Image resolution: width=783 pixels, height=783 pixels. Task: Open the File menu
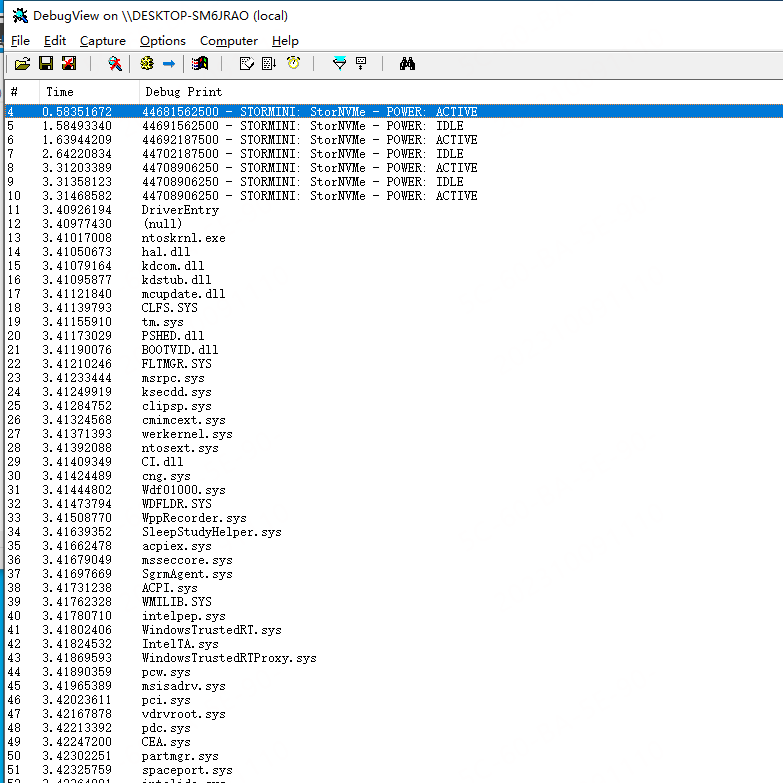(20, 41)
